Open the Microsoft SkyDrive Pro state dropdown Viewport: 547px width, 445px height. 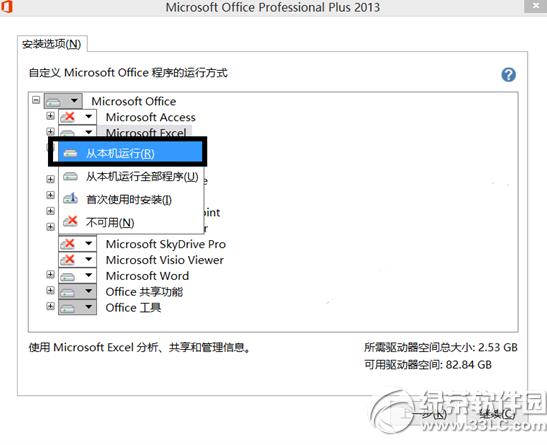tap(77, 244)
